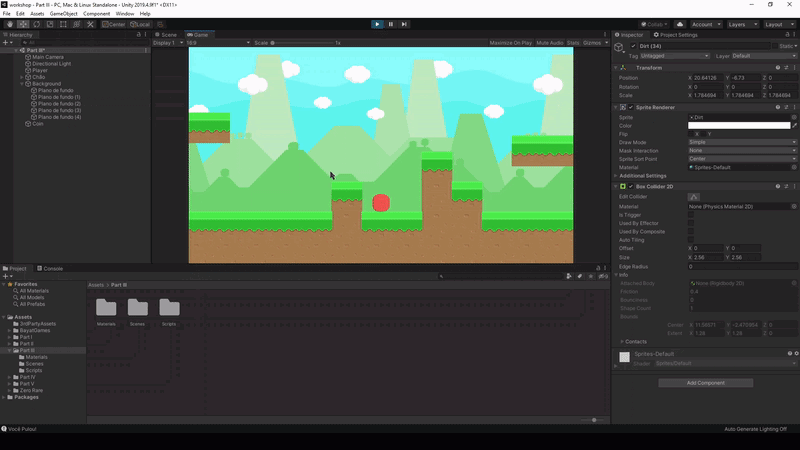Toggle the Static checkbox in Inspector

pyautogui.click(x=773, y=46)
